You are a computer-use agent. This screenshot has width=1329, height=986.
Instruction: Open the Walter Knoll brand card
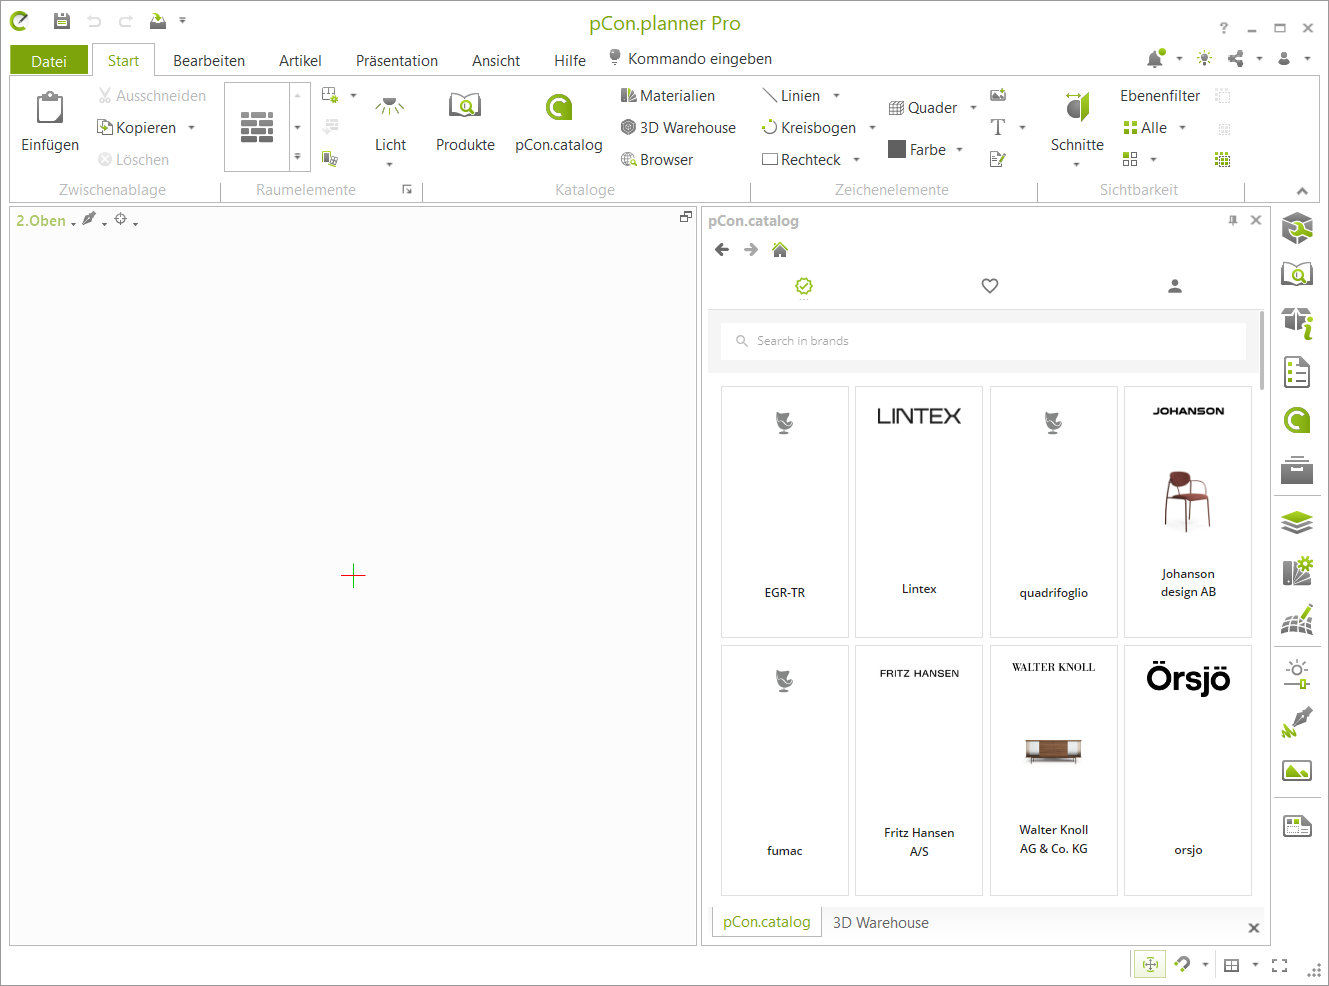(x=1054, y=770)
